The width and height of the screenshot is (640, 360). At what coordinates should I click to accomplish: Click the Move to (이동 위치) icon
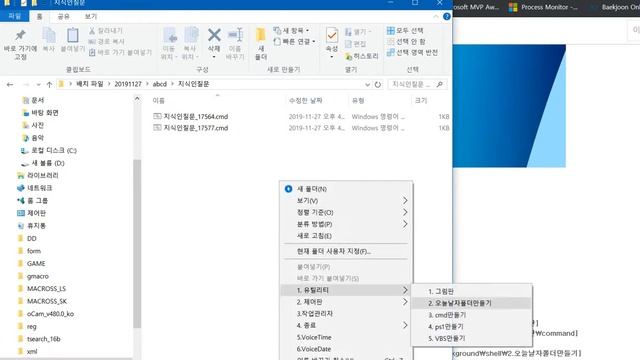pos(170,36)
